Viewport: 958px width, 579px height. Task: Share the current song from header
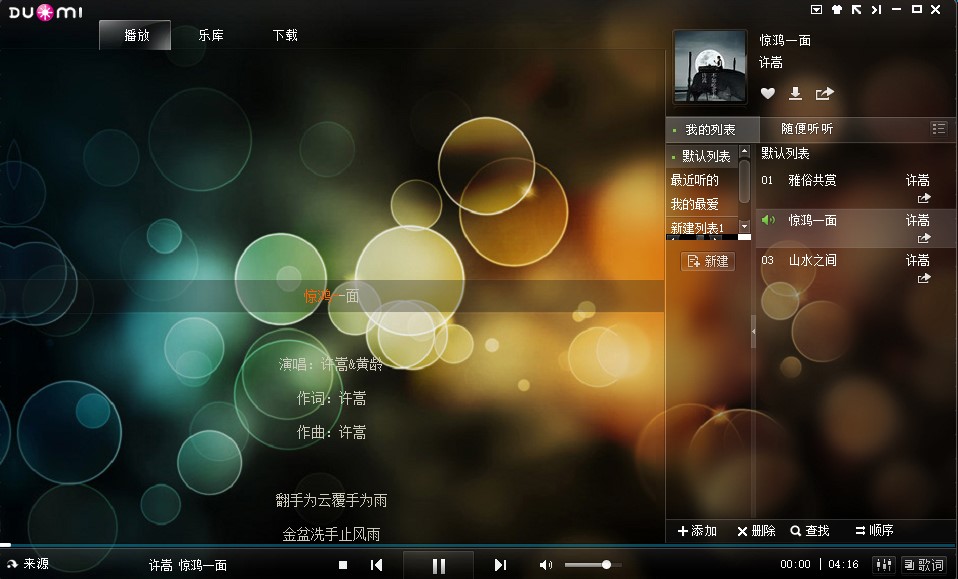click(x=824, y=93)
